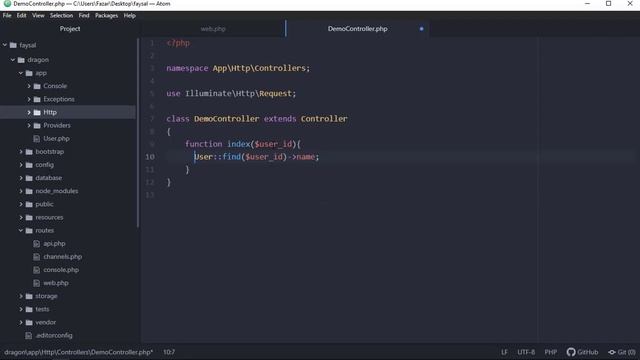The image size is (640, 360).
Task: Click the console.php file icon
Action: coord(37,270)
